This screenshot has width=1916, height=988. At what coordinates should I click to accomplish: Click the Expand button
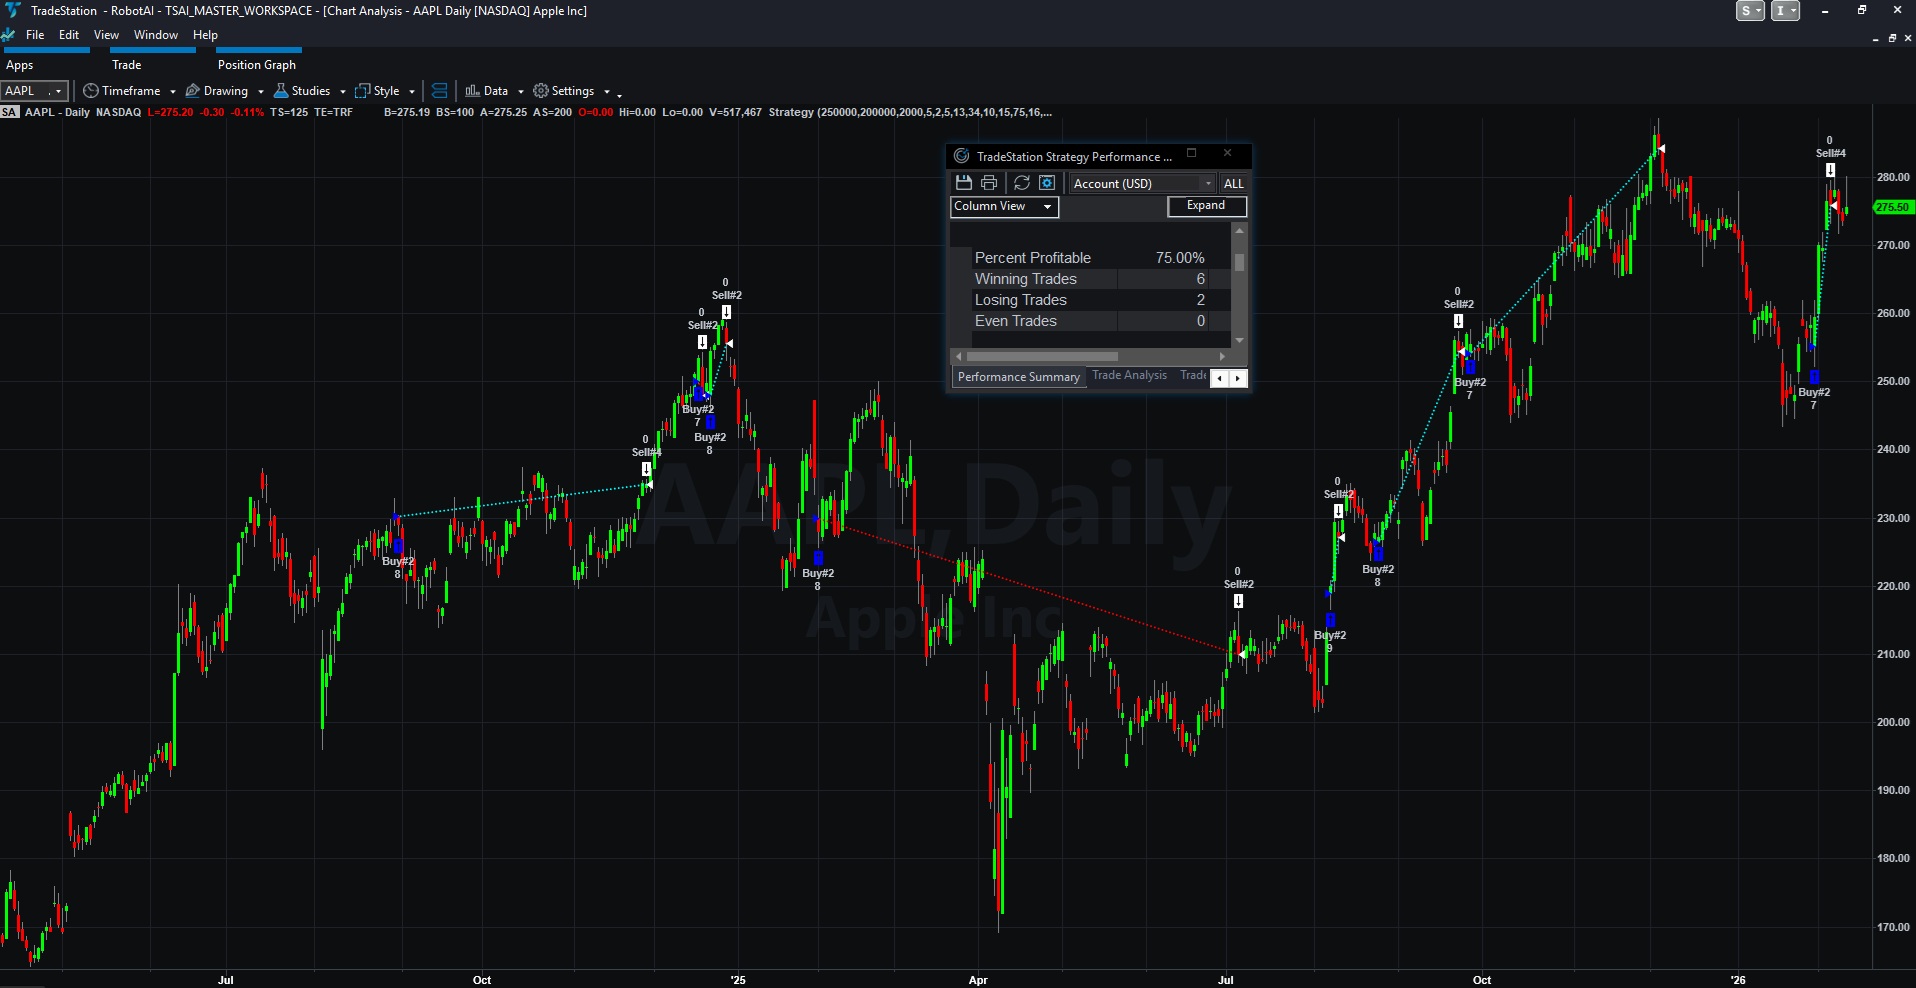(1206, 206)
